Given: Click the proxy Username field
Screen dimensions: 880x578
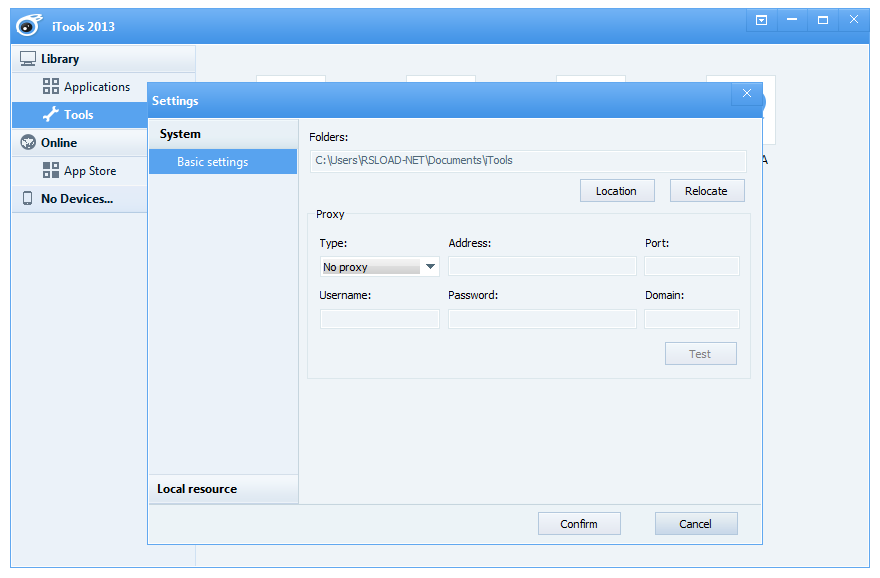Looking at the screenshot, I should pos(379,319).
